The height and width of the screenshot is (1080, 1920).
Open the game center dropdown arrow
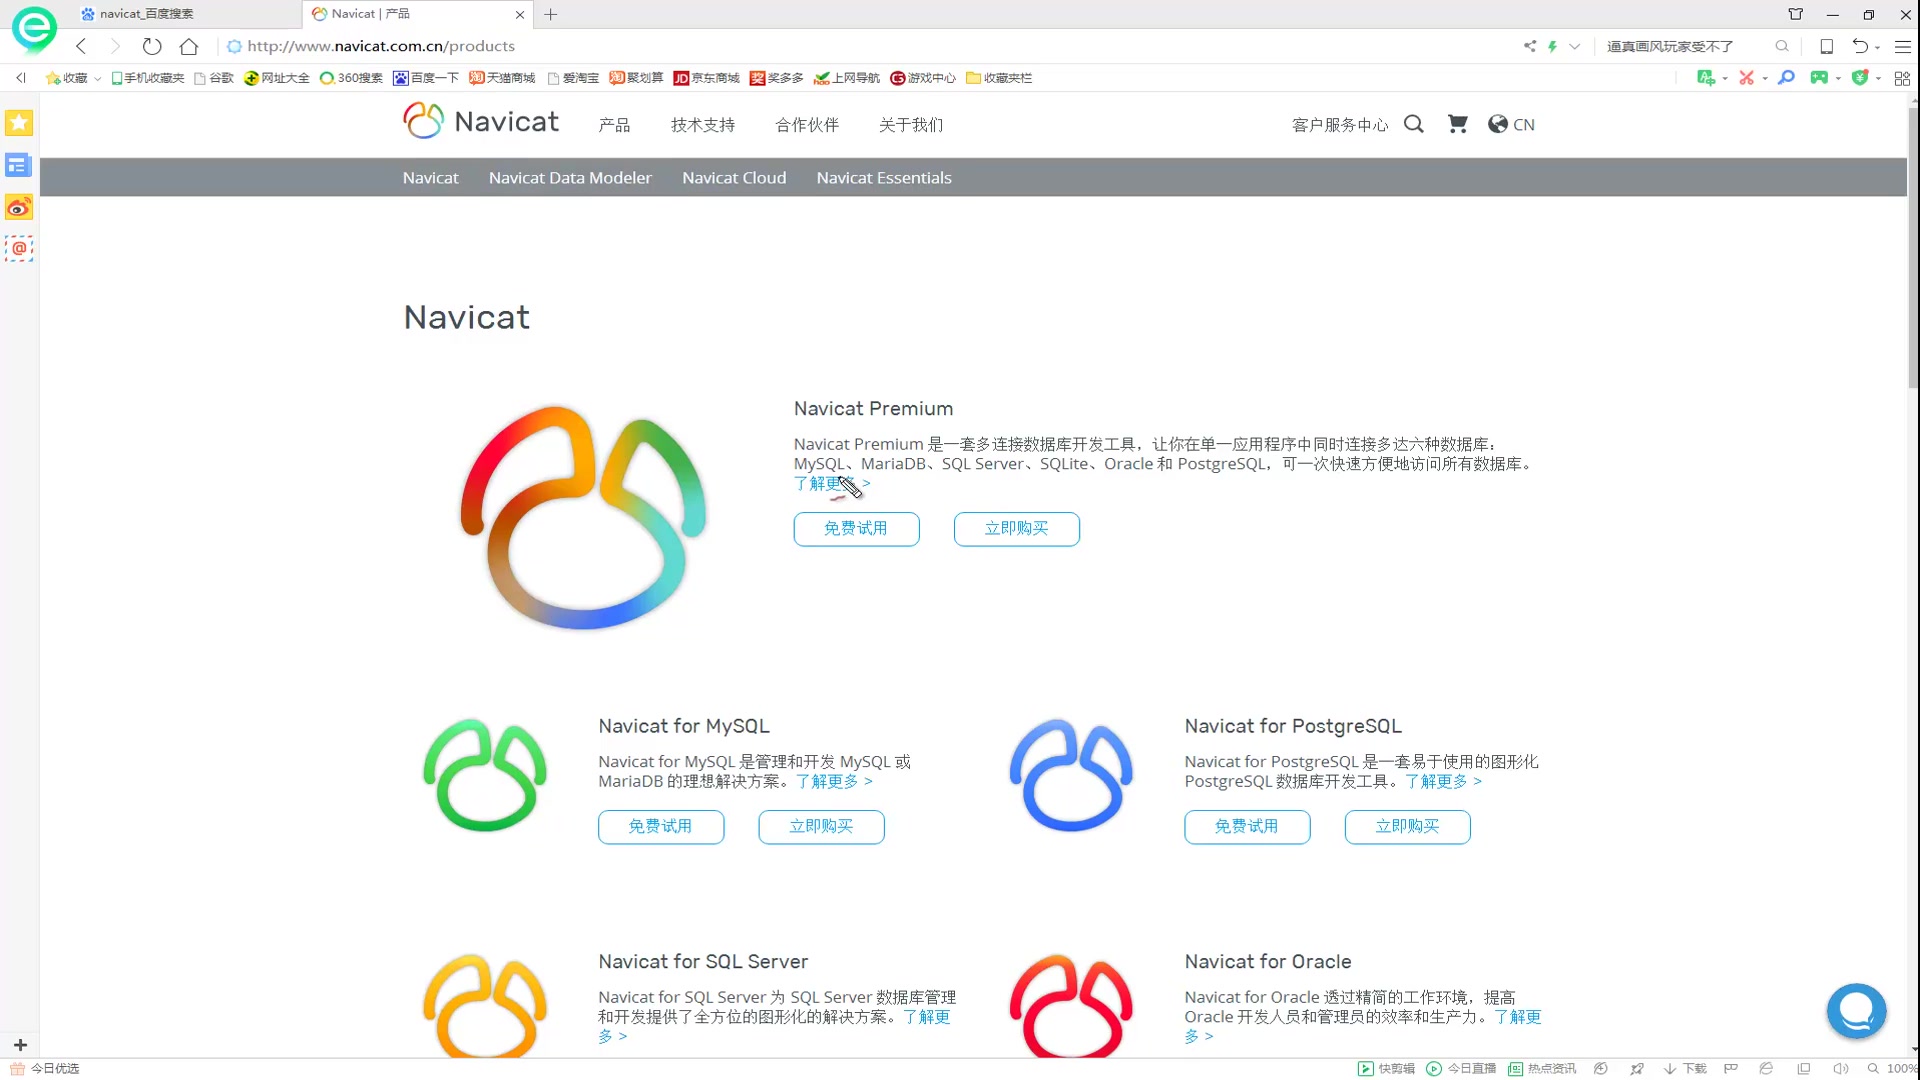tap(1838, 78)
